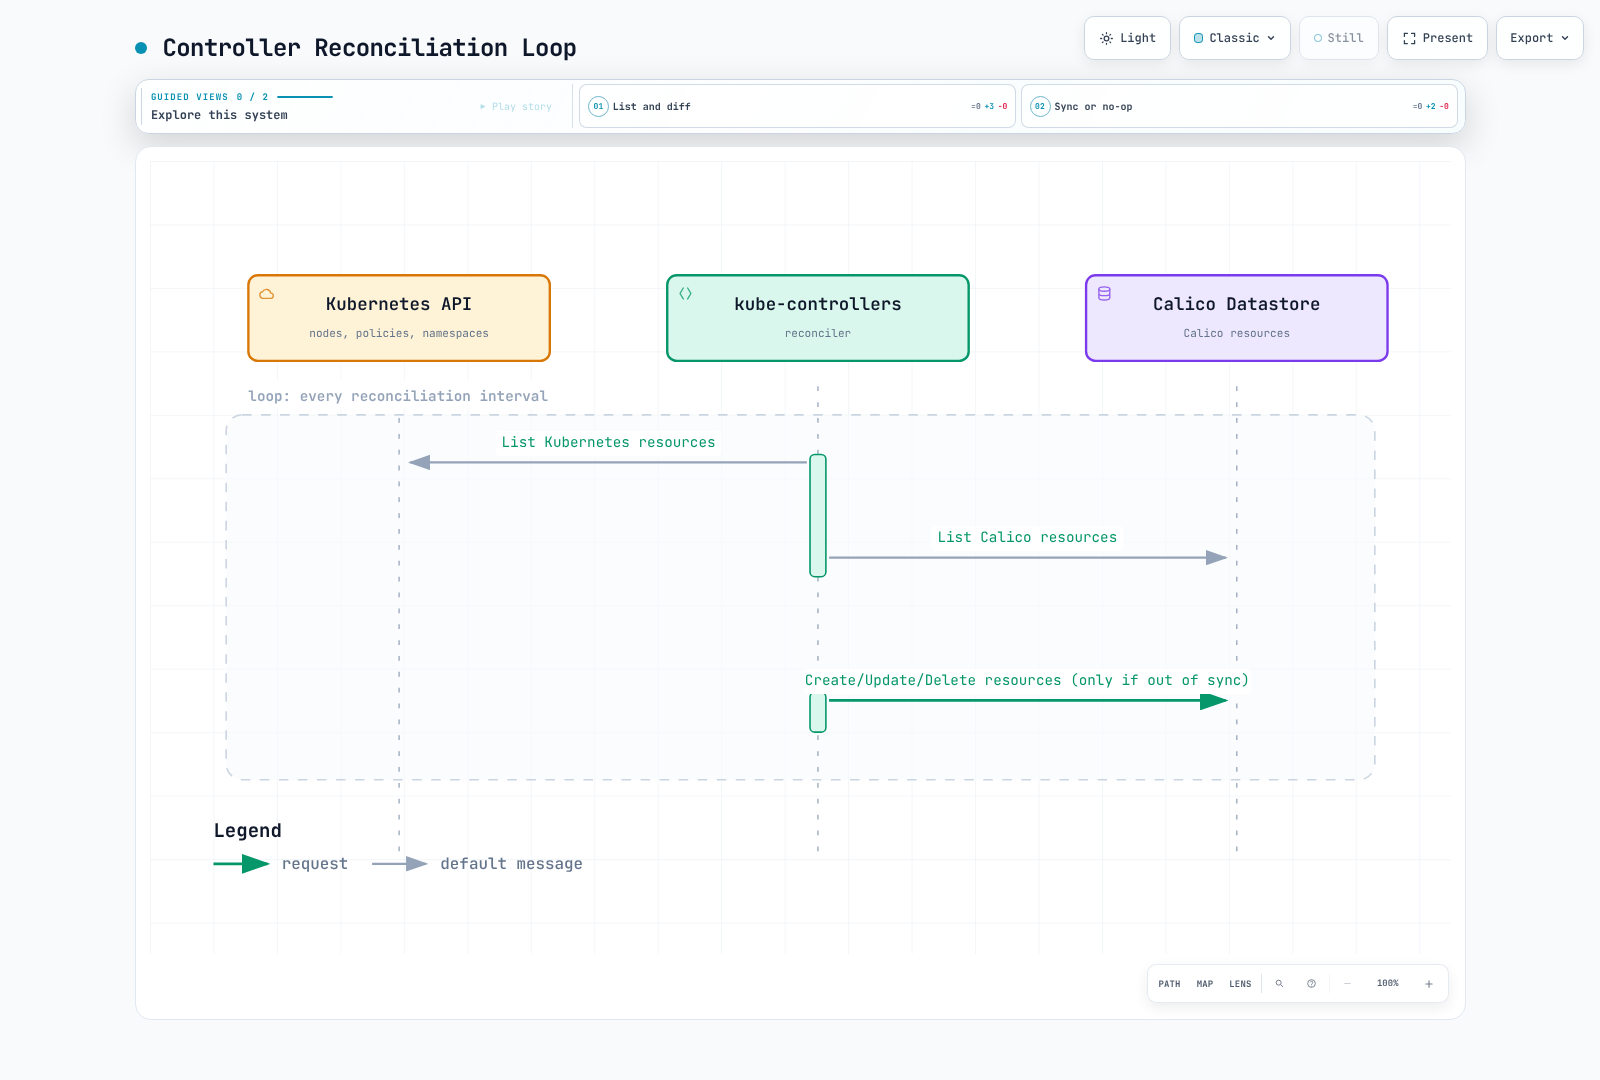Enter Present fullscreen mode

pos(1437,38)
